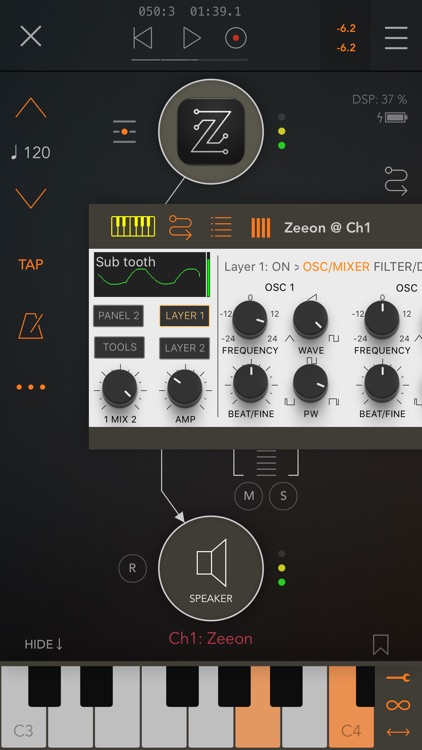The image size is (422, 750).
Task: Open the TOOLS button
Action: [x=119, y=348]
